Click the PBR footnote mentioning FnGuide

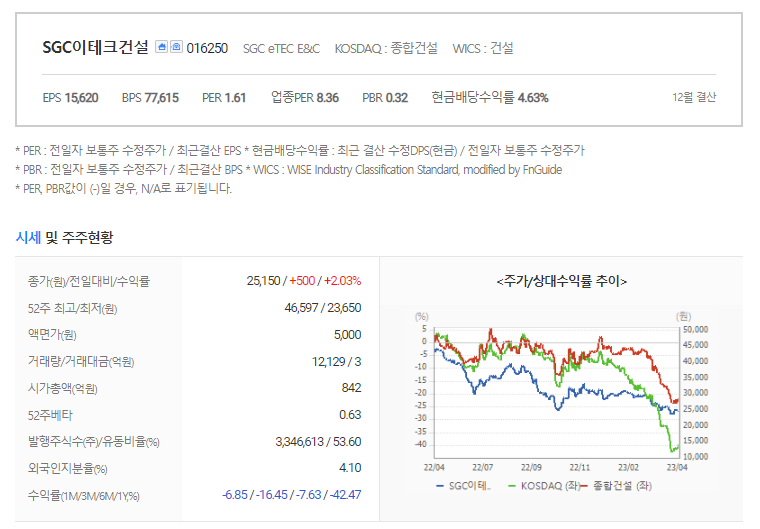(x=289, y=170)
